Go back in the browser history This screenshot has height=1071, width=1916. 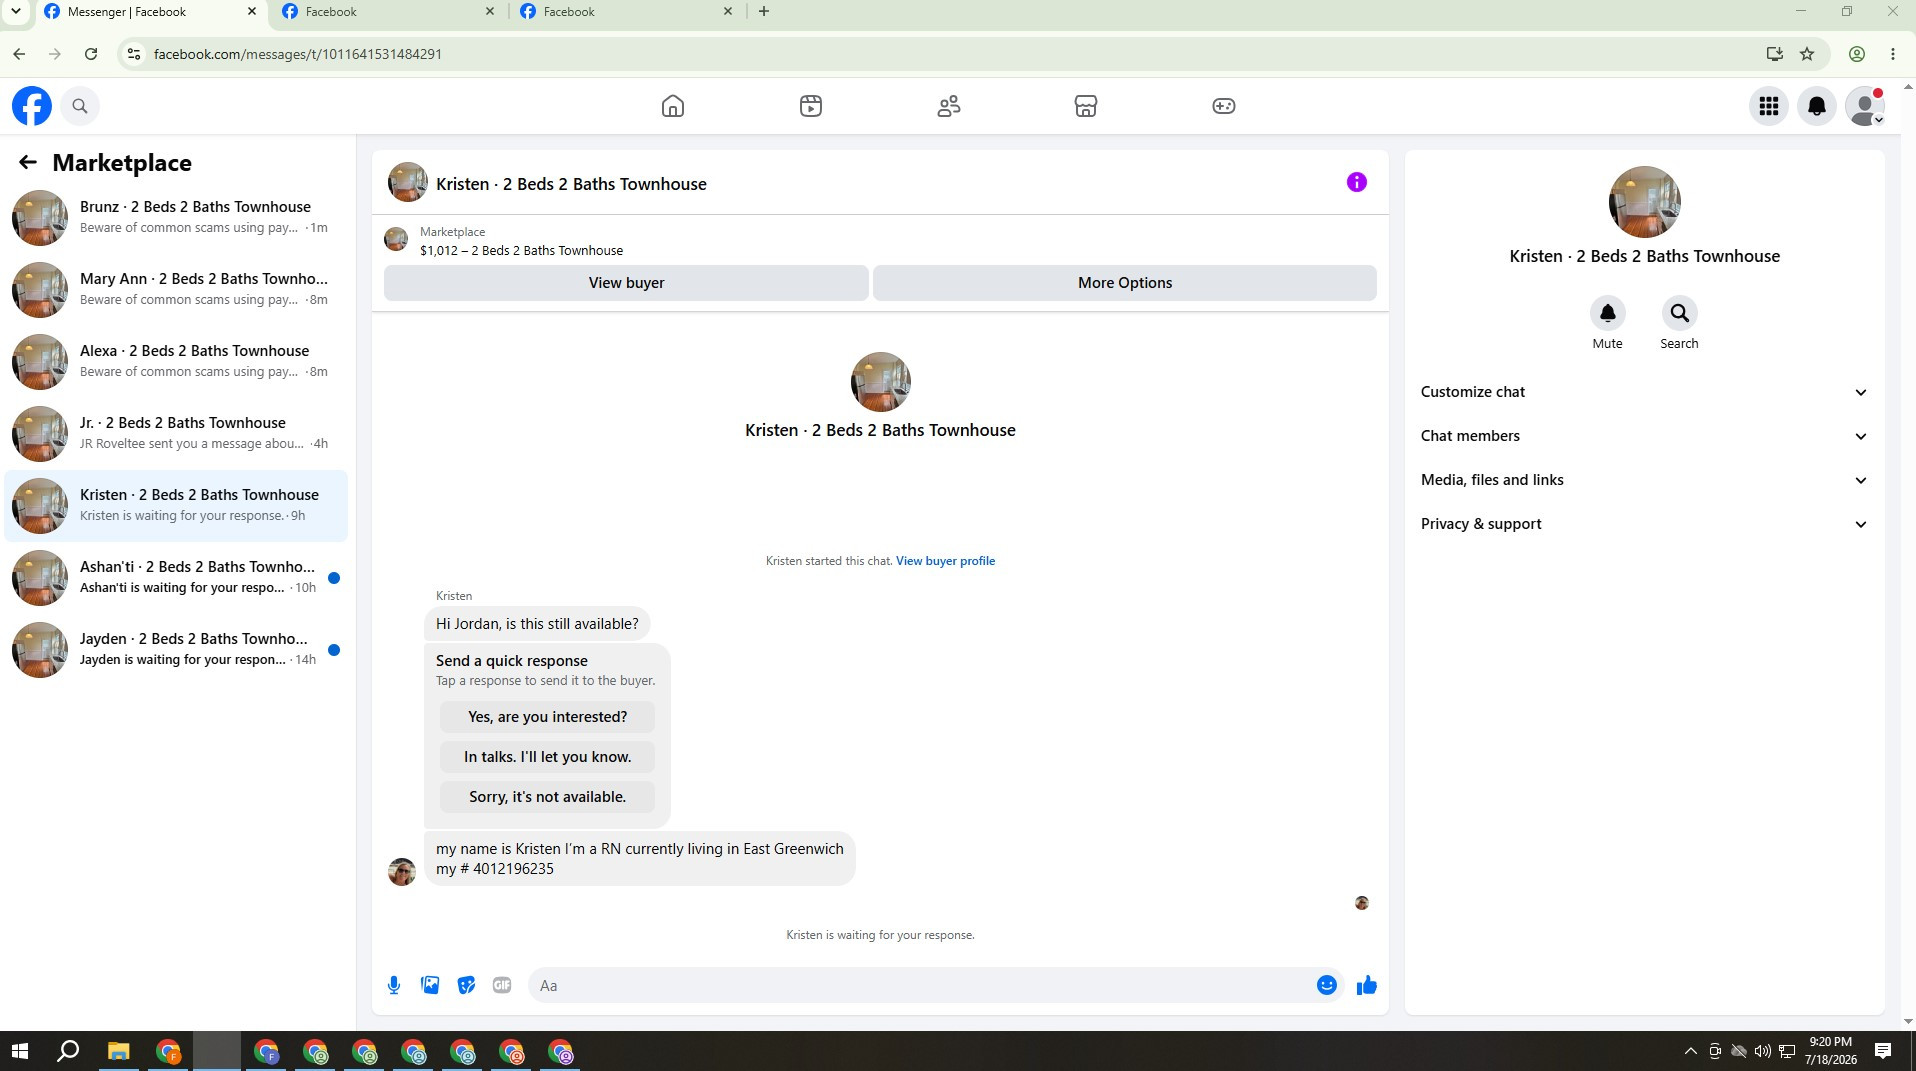pos(19,54)
